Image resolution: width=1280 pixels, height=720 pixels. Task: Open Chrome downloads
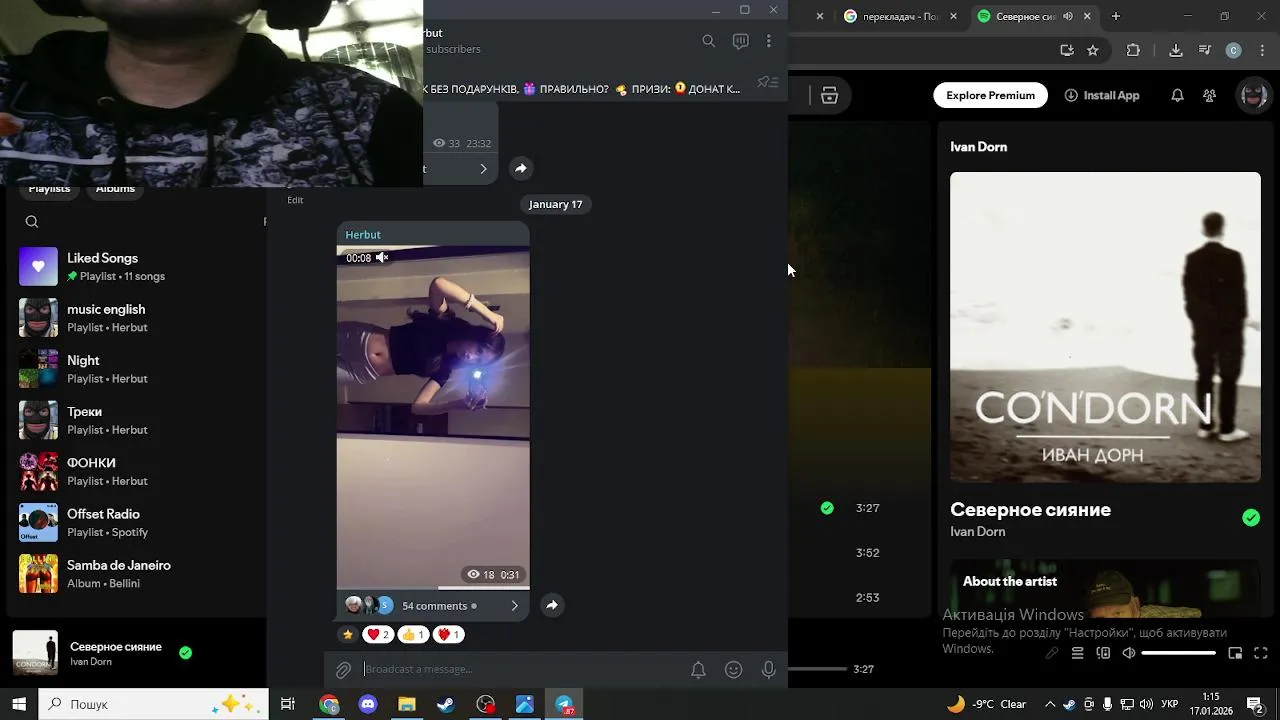[x=1176, y=50]
